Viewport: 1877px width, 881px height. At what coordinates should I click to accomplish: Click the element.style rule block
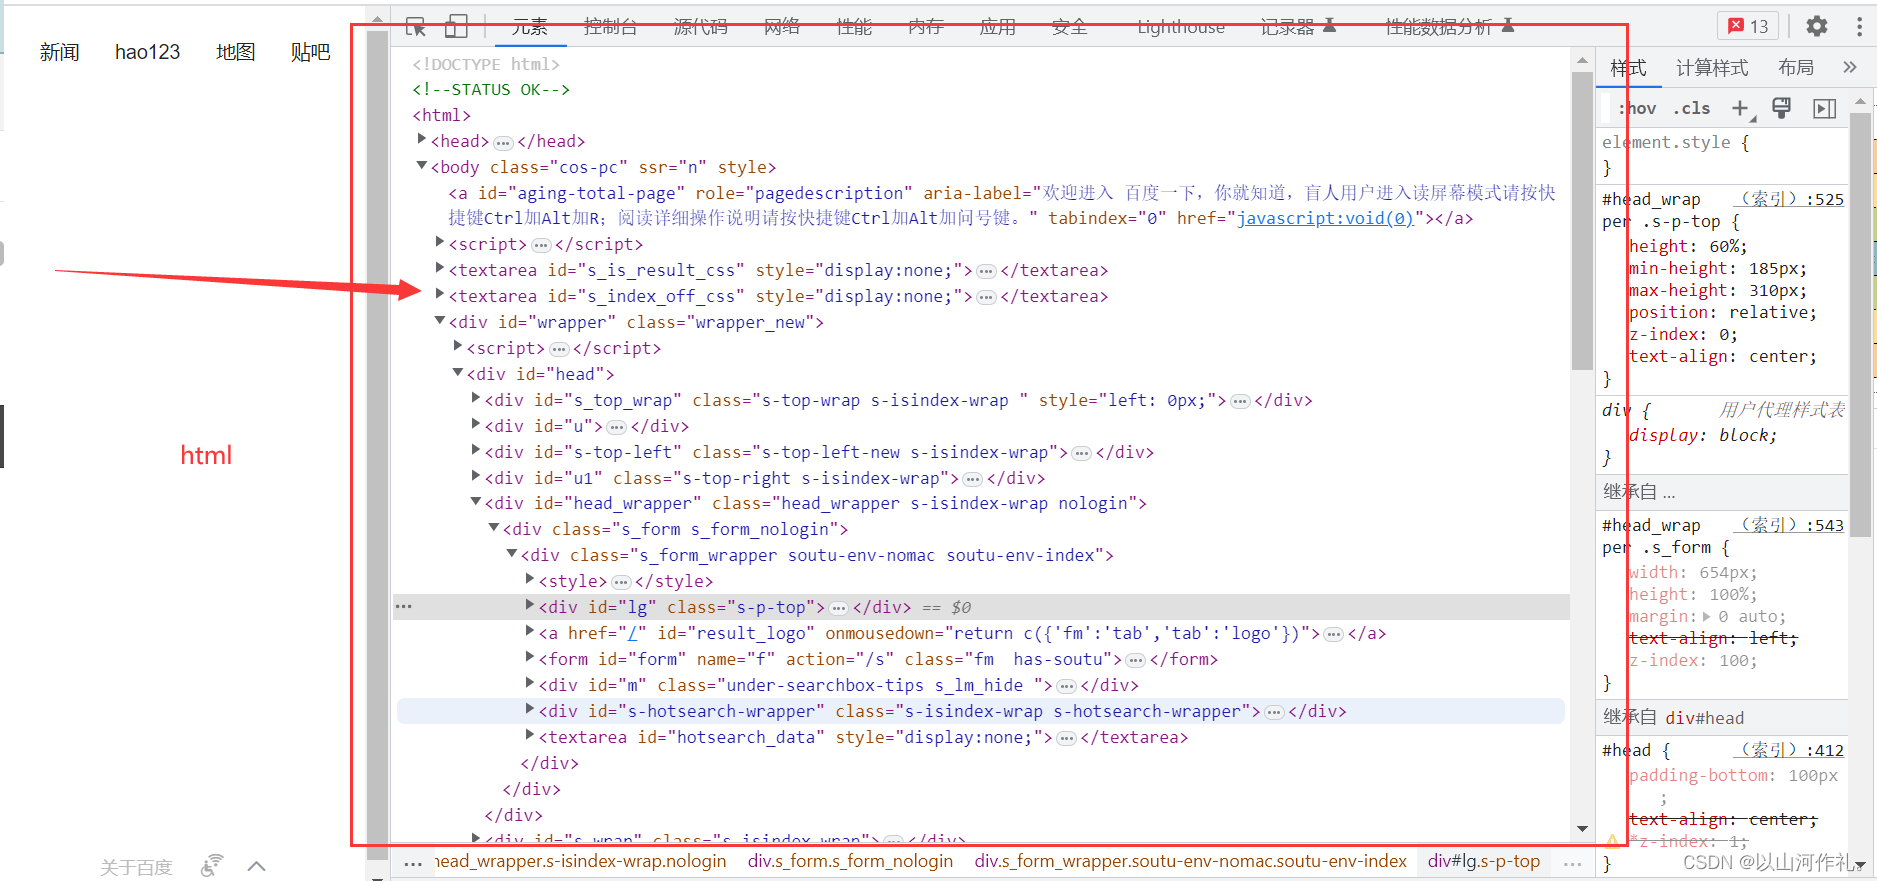point(1722,155)
